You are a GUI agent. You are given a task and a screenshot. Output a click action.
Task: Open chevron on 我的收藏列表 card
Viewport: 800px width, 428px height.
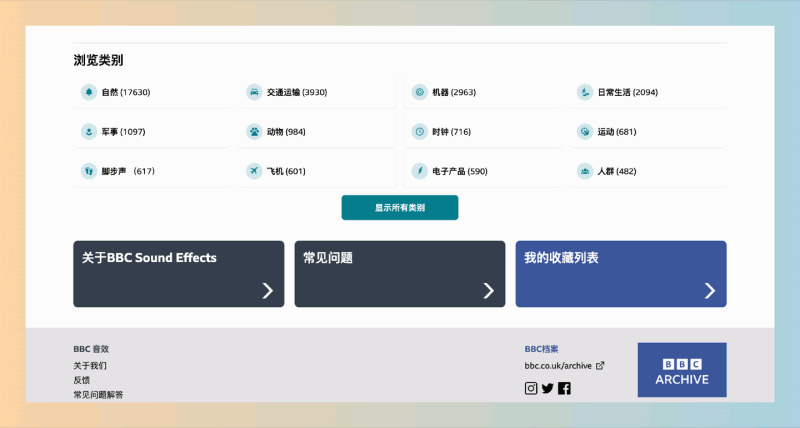pos(710,291)
